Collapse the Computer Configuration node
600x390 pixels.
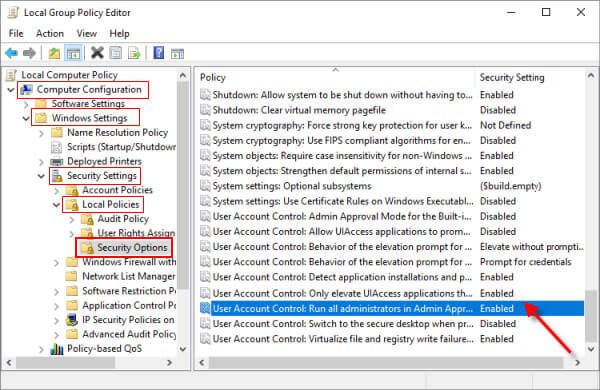11,90
